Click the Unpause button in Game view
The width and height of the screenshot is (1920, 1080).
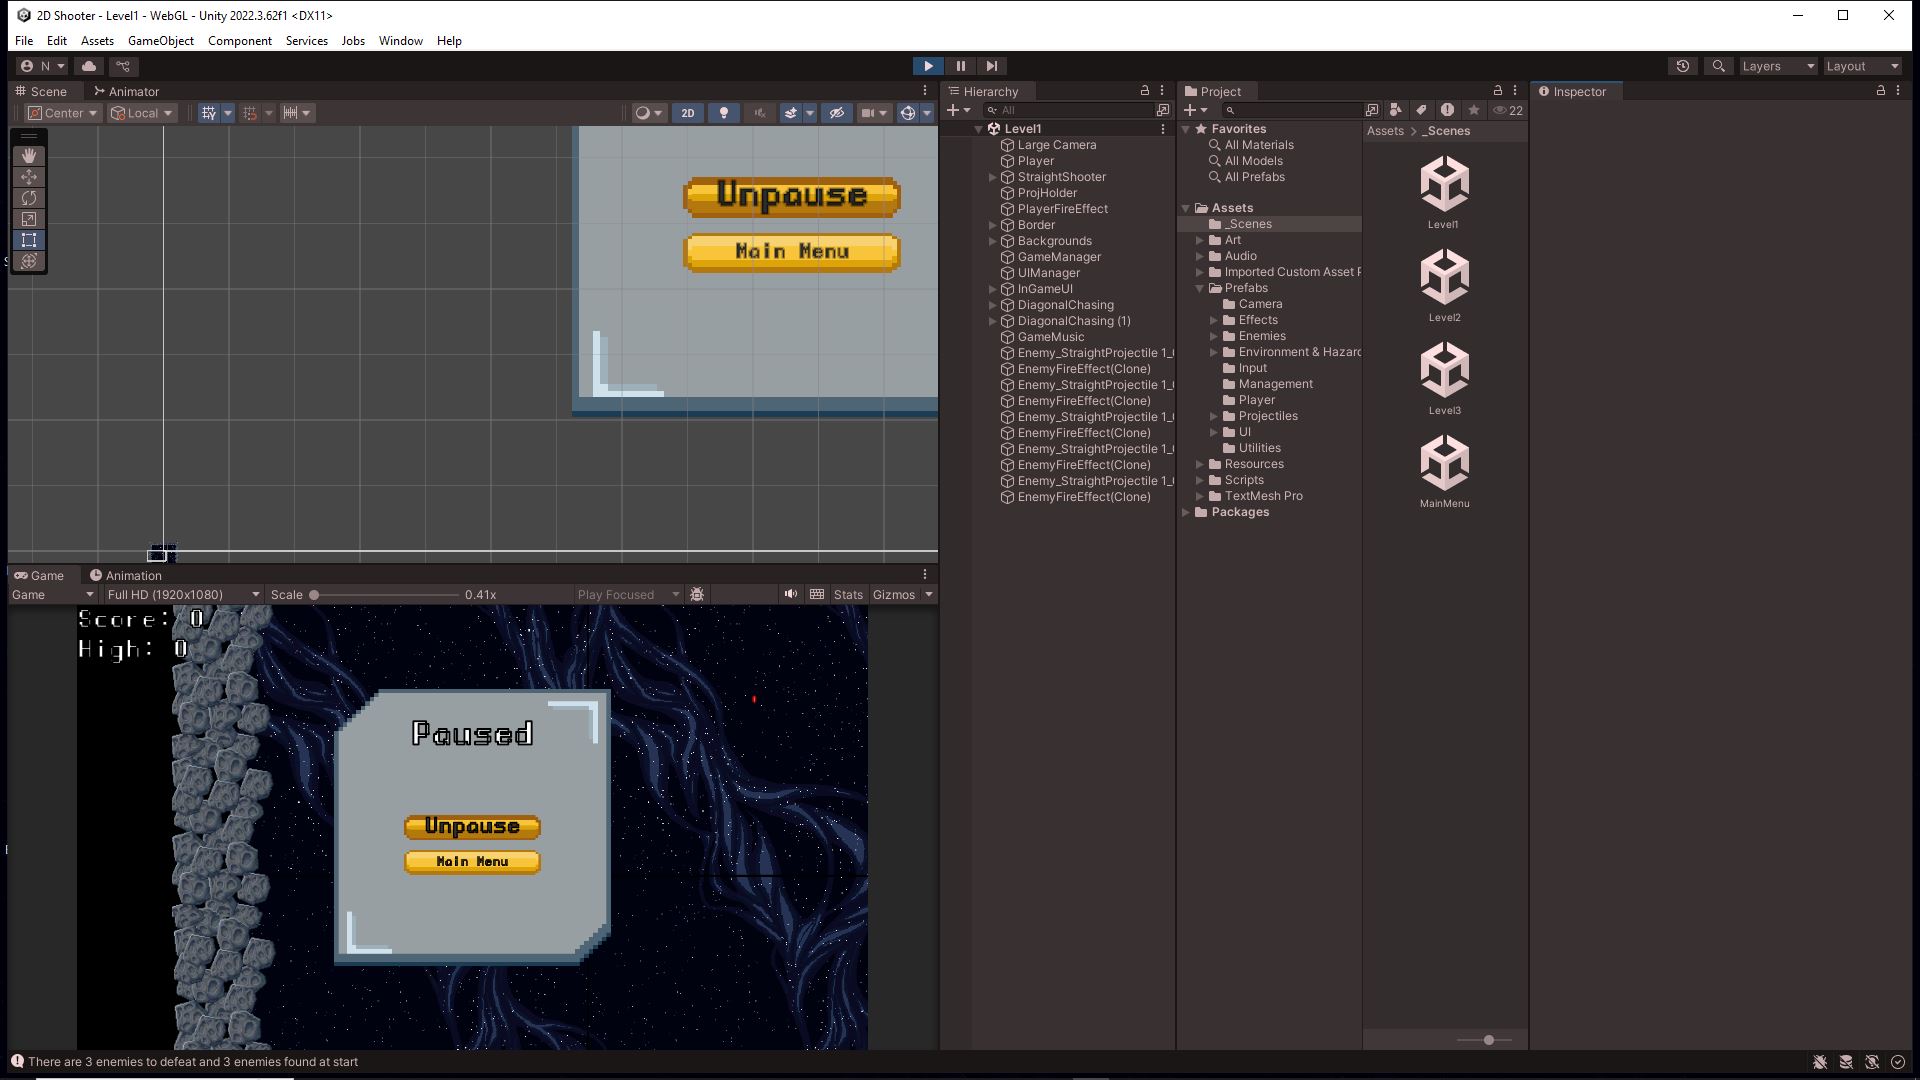(x=472, y=827)
